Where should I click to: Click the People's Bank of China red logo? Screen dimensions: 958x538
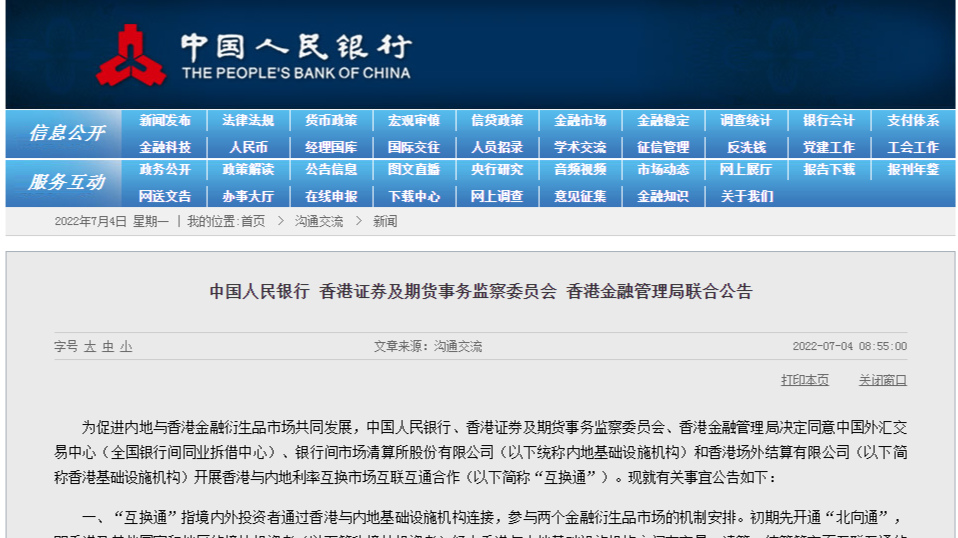(x=131, y=56)
